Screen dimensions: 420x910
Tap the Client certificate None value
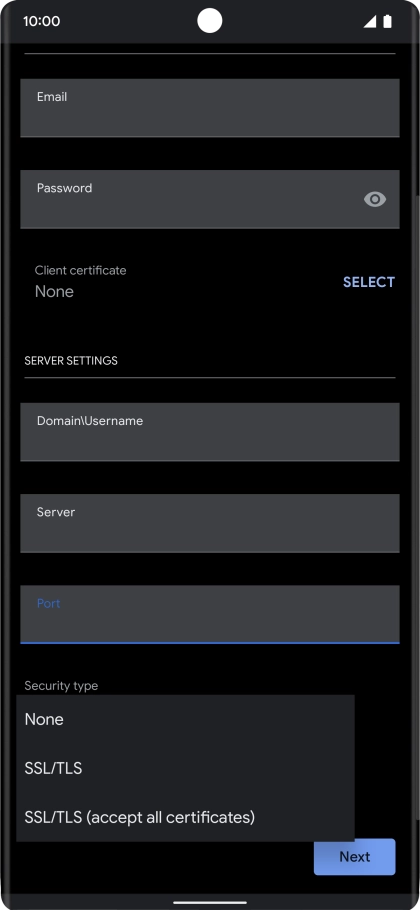click(x=54, y=291)
